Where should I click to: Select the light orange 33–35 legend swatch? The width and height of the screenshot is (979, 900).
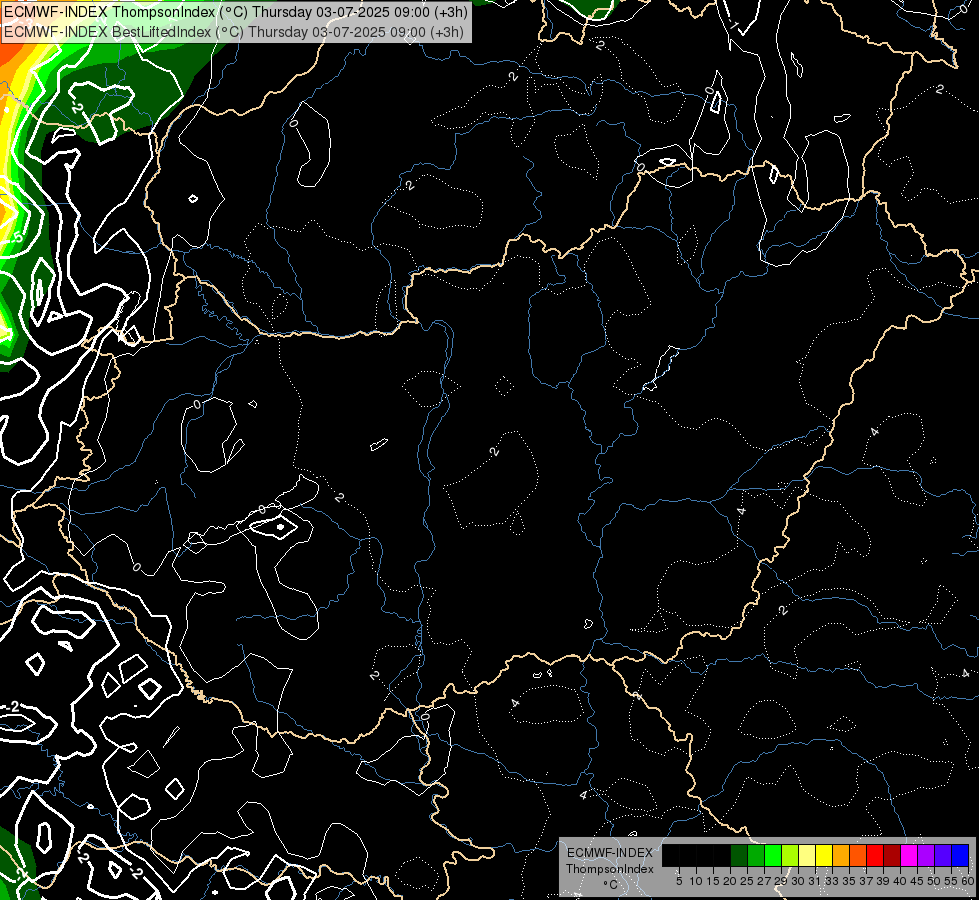click(841, 855)
